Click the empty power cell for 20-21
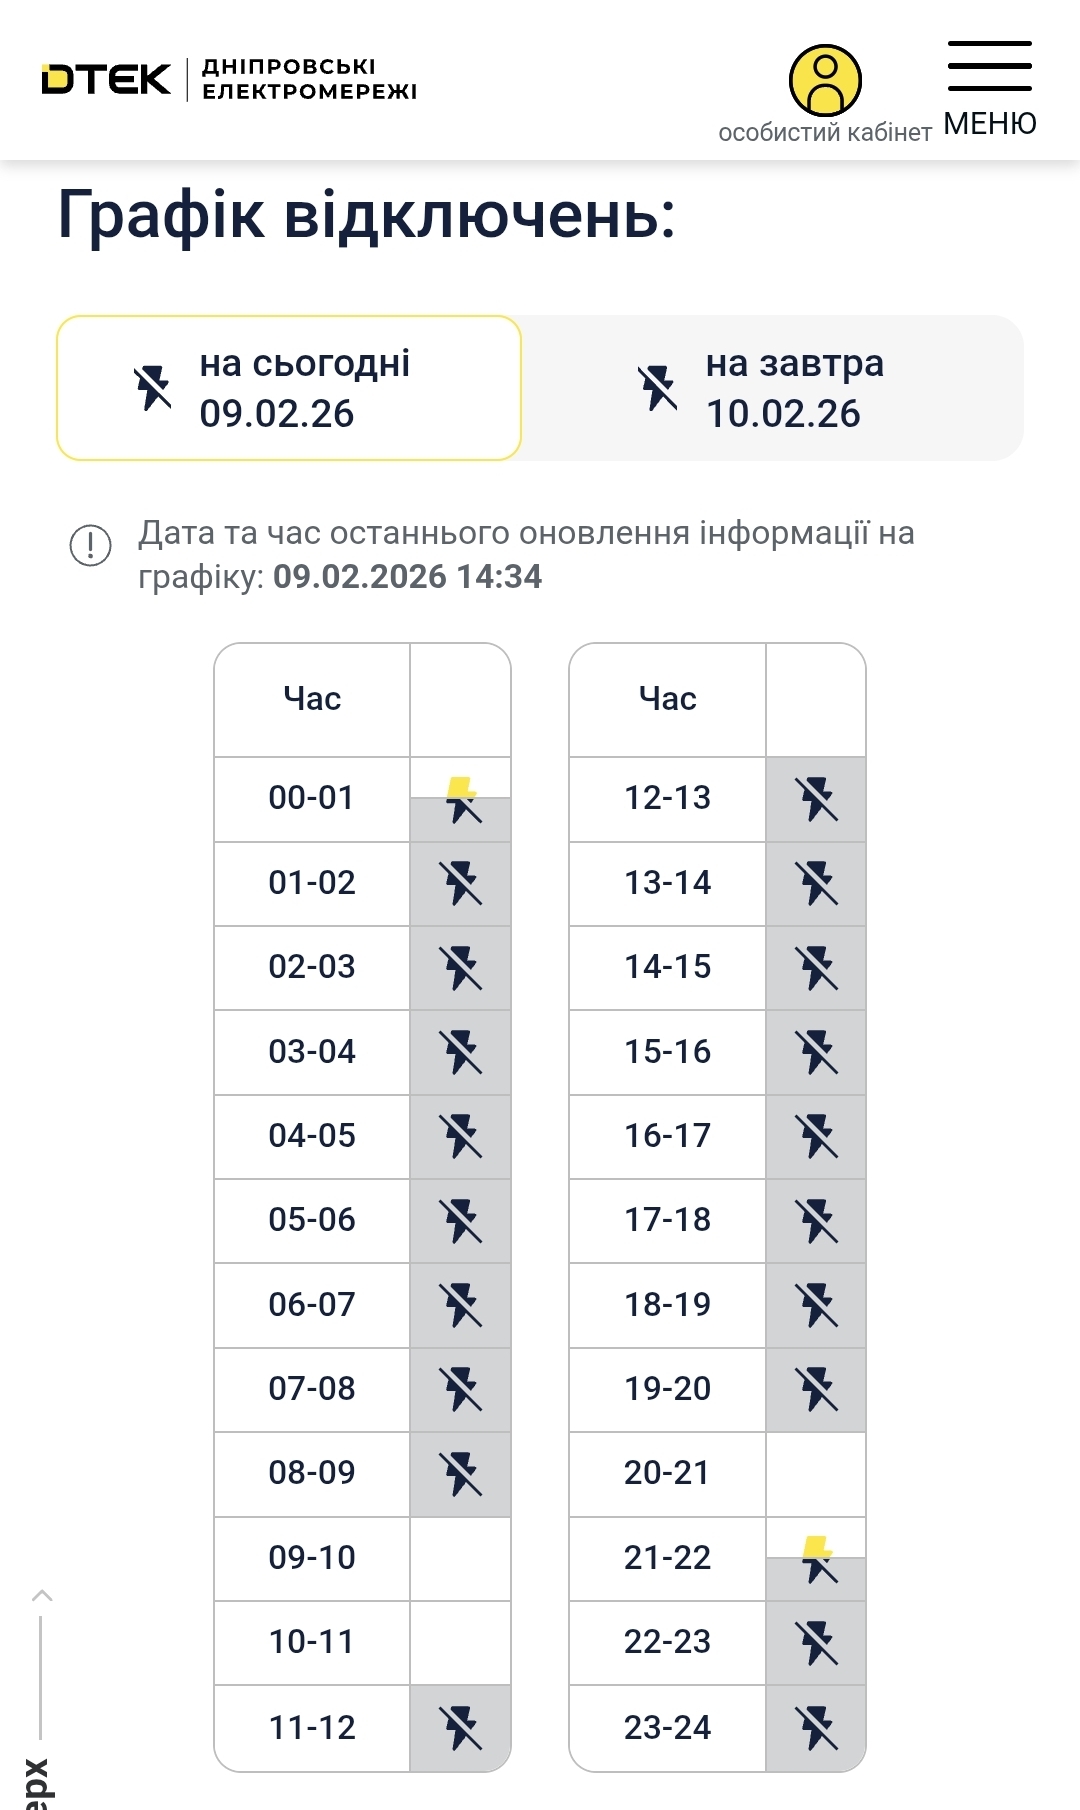The image size is (1080, 1810). click(x=817, y=1474)
